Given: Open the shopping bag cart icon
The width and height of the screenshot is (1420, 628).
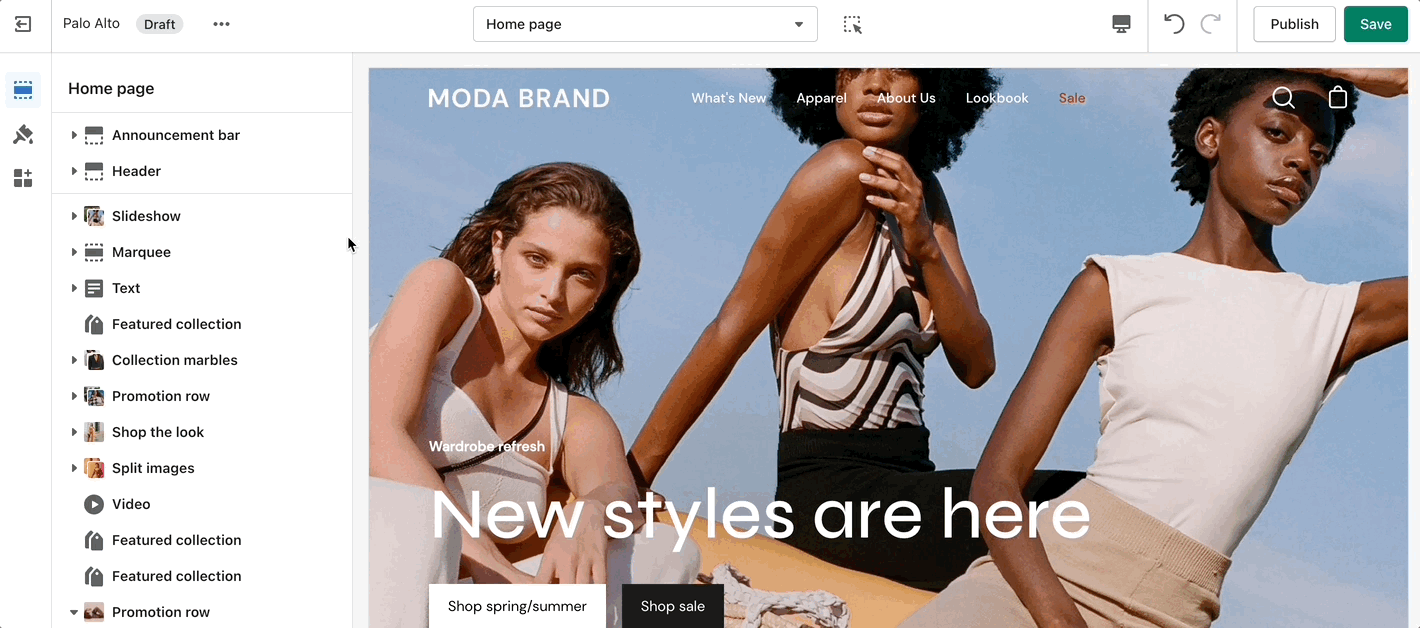Looking at the screenshot, I should [1338, 97].
